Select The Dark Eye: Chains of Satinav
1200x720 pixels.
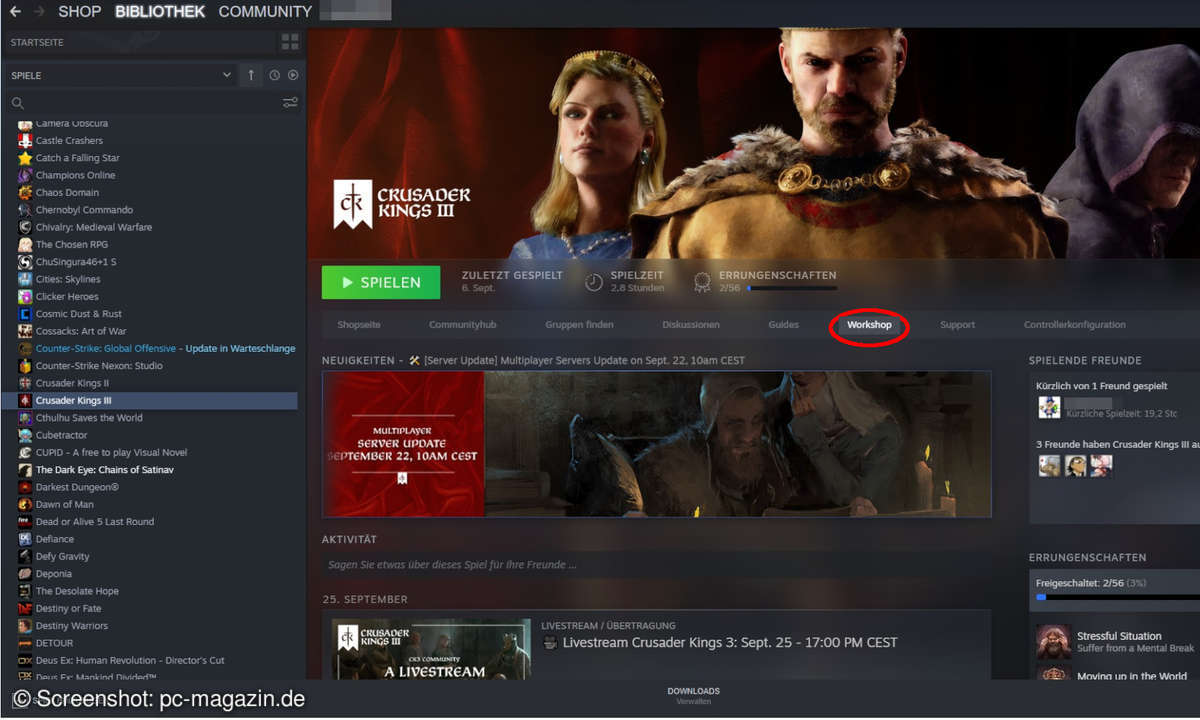[x=105, y=470]
